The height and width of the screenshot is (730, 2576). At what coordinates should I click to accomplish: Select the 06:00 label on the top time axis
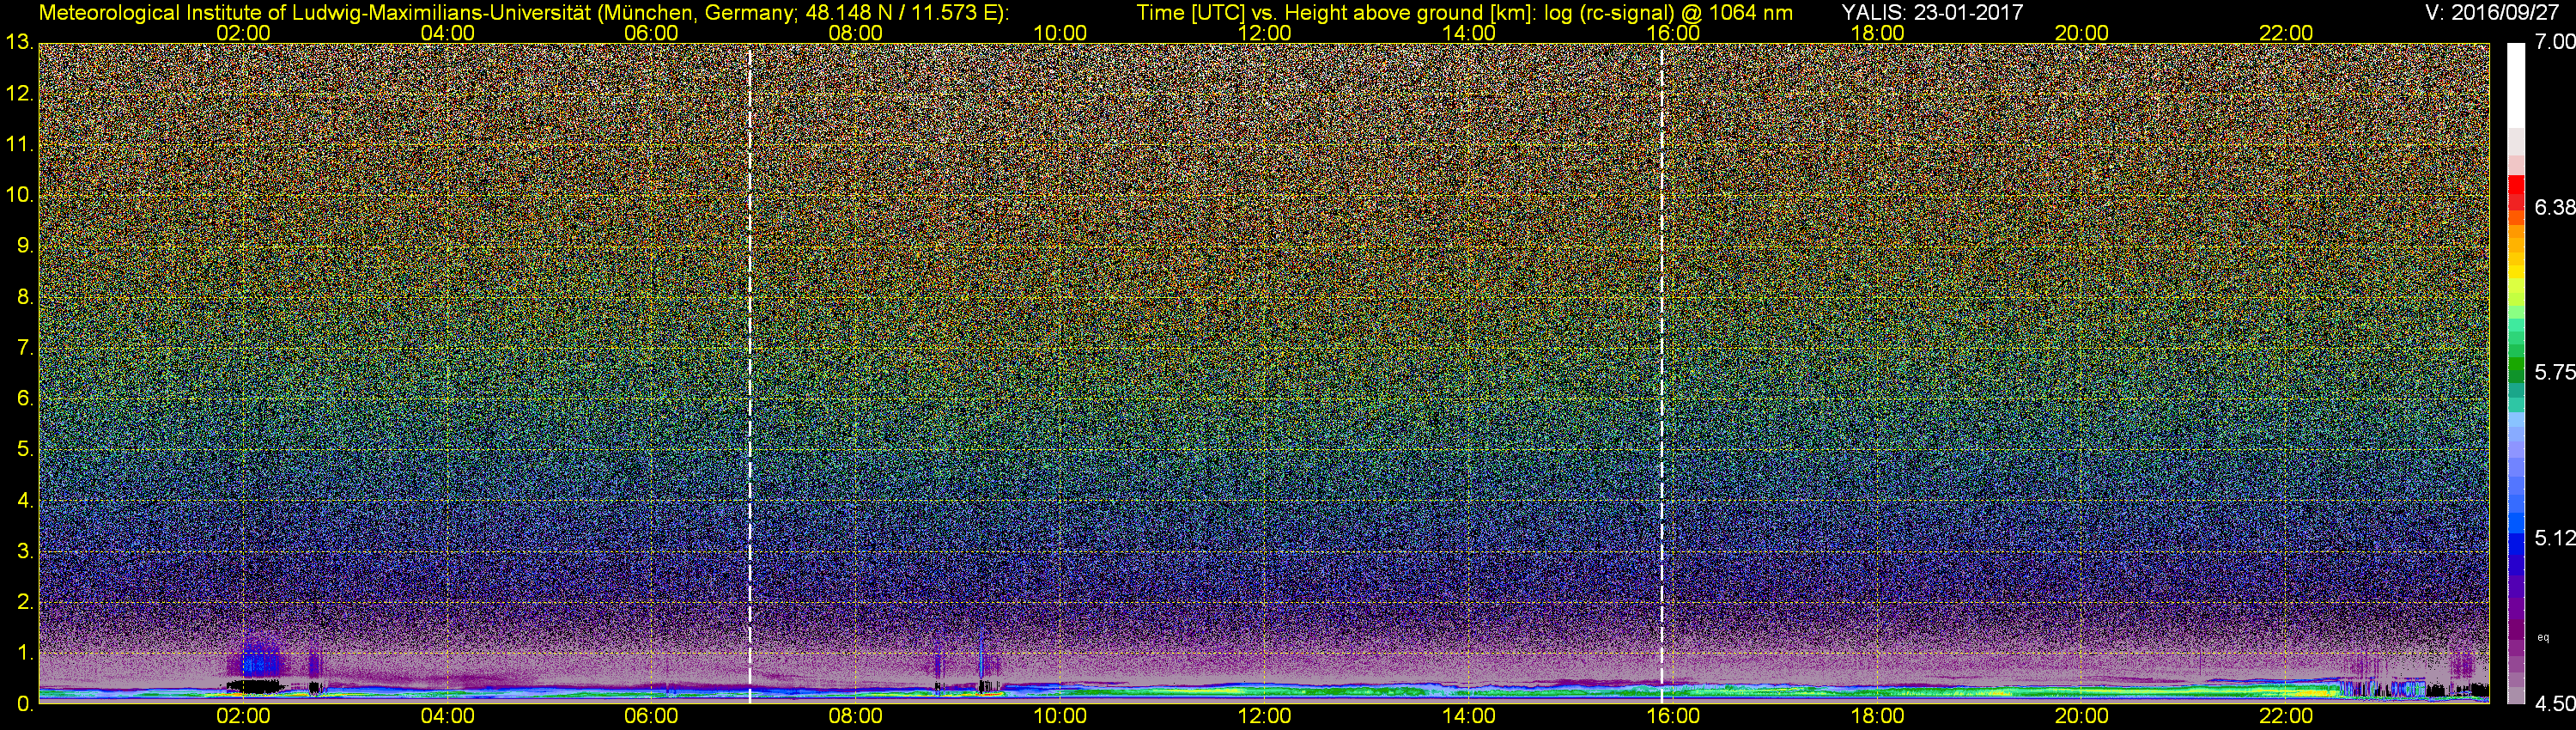(651, 33)
